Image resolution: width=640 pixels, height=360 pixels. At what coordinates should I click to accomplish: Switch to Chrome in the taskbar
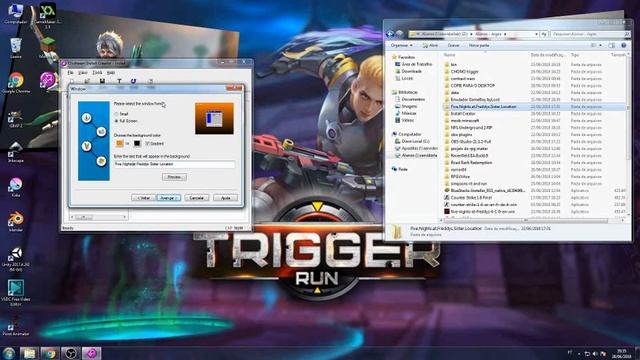click(x=50, y=353)
